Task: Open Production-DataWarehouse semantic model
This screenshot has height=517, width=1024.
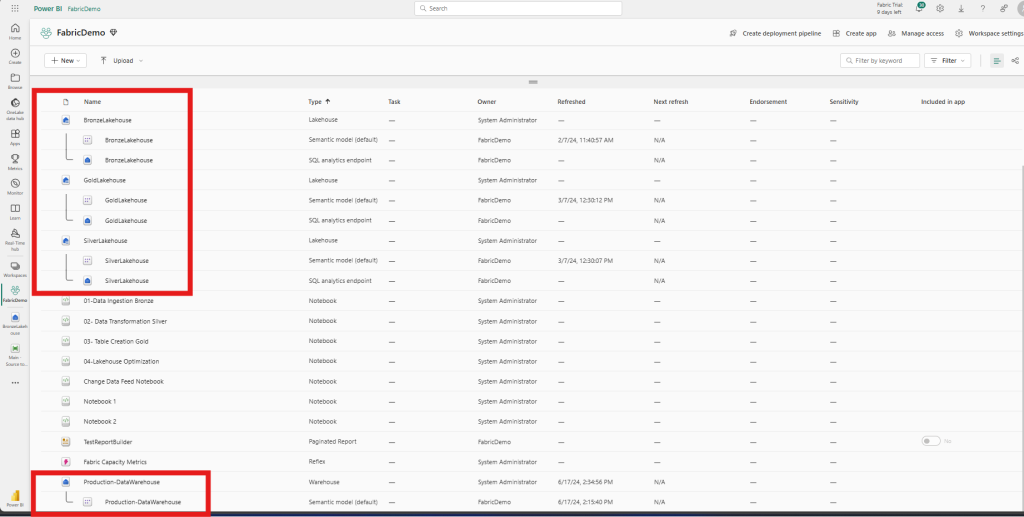Action: [x=142, y=502]
